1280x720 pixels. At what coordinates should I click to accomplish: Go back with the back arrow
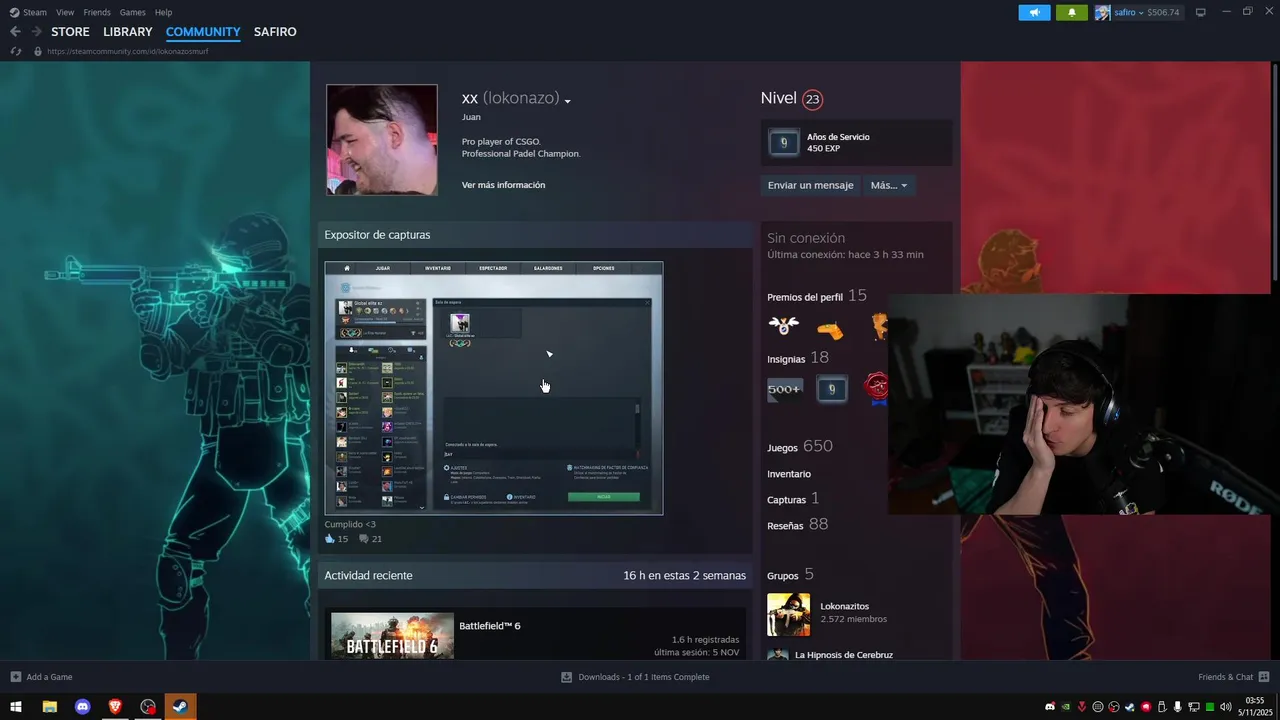[x=15, y=32]
